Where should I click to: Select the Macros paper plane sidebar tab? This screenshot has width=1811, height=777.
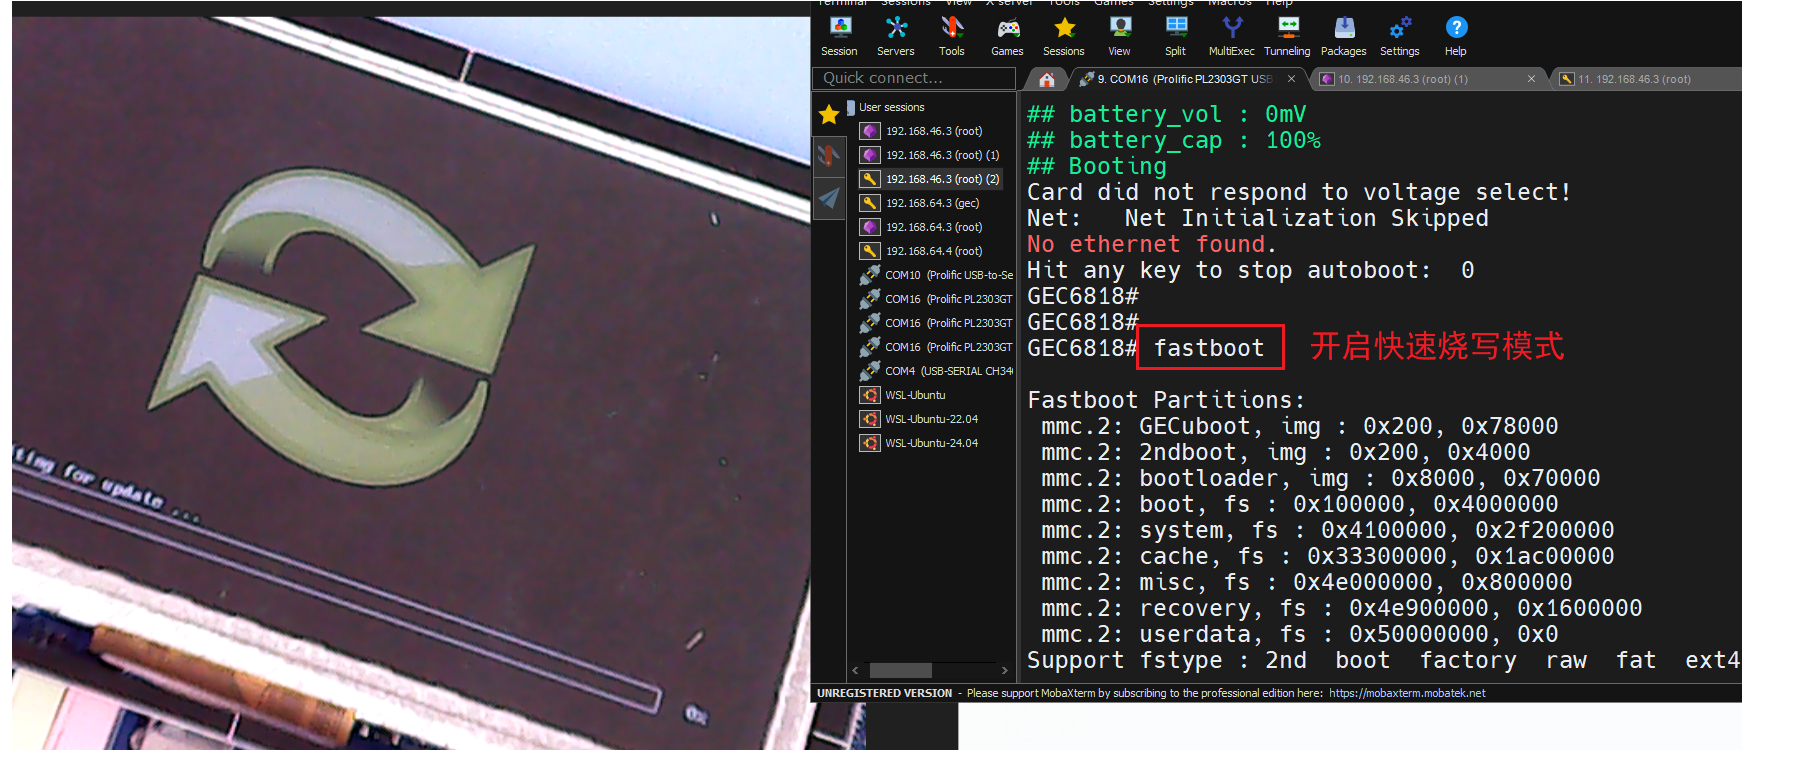pos(829,198)
